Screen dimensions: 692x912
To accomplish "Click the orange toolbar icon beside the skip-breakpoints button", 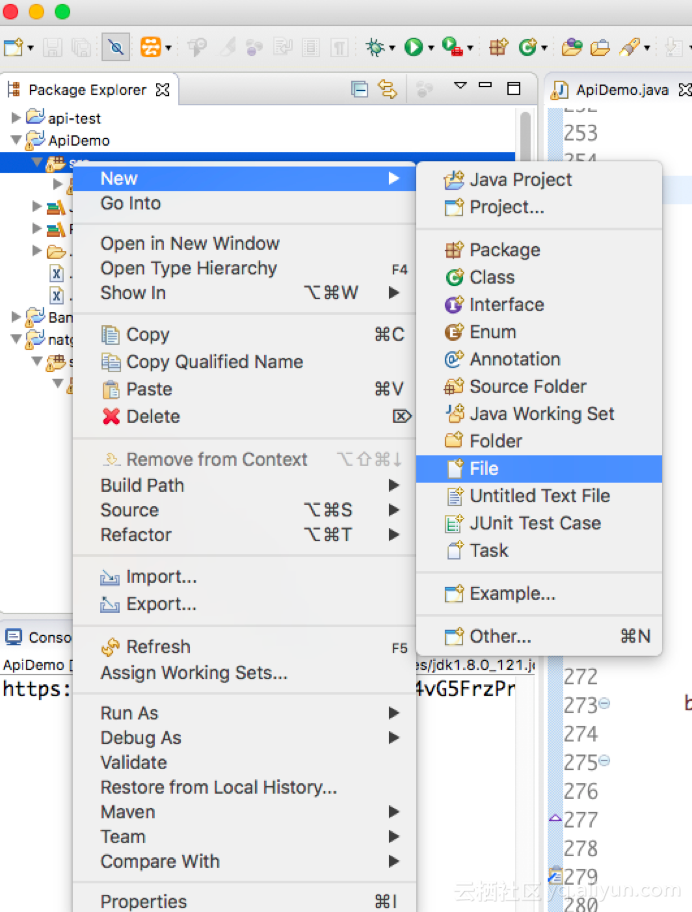I will pyautogui.click(x=151, y=47).
